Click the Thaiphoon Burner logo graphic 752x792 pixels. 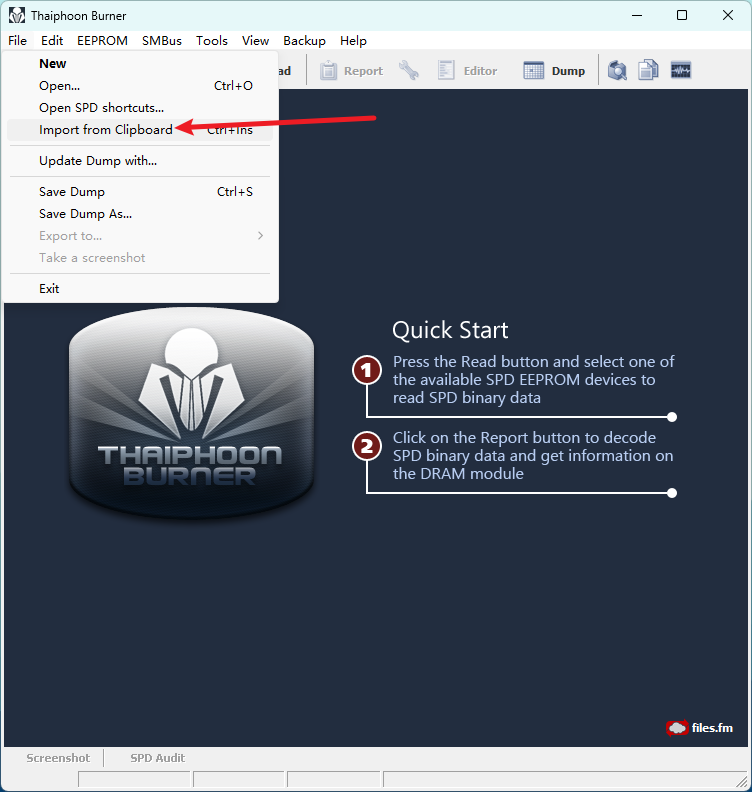click(x=191, y=412)
